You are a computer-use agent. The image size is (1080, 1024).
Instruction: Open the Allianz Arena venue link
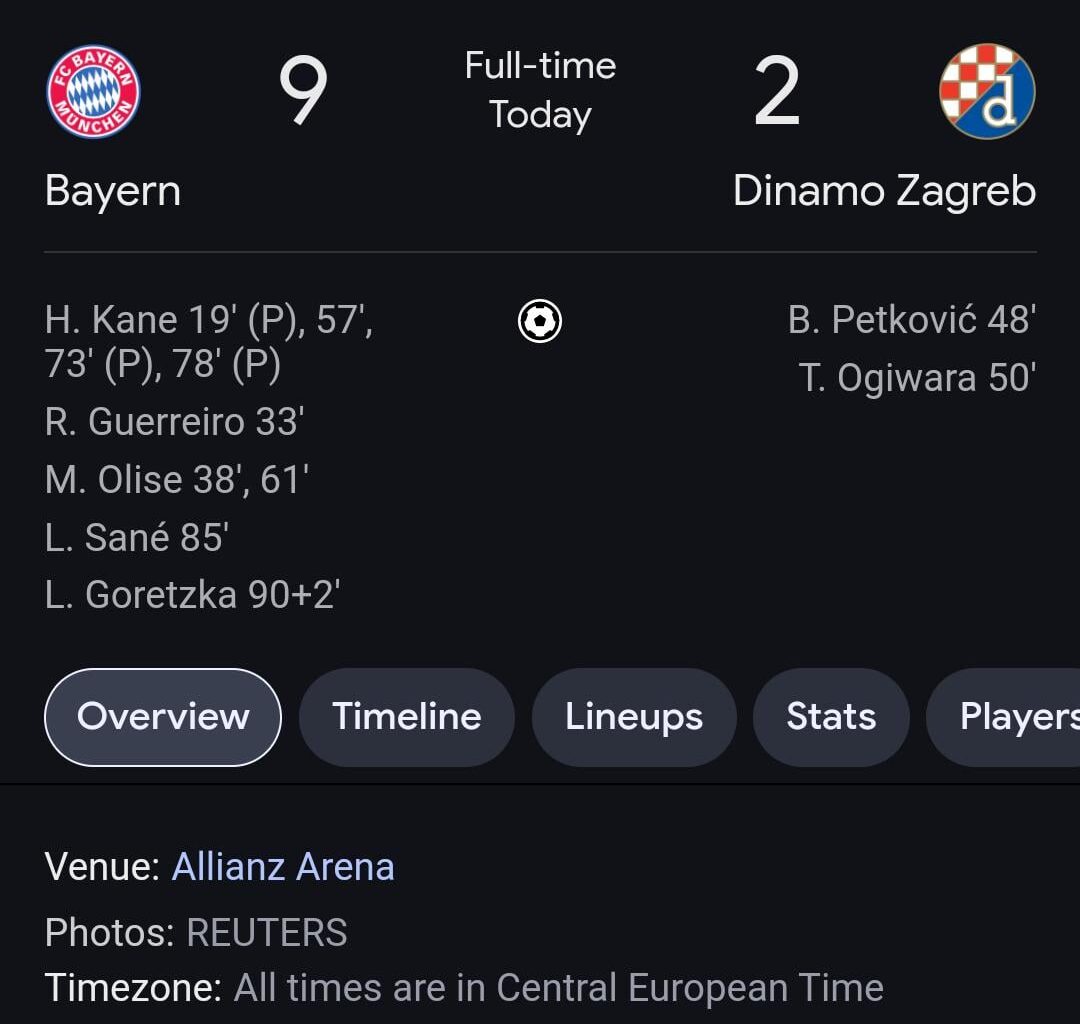pos(283,867)
